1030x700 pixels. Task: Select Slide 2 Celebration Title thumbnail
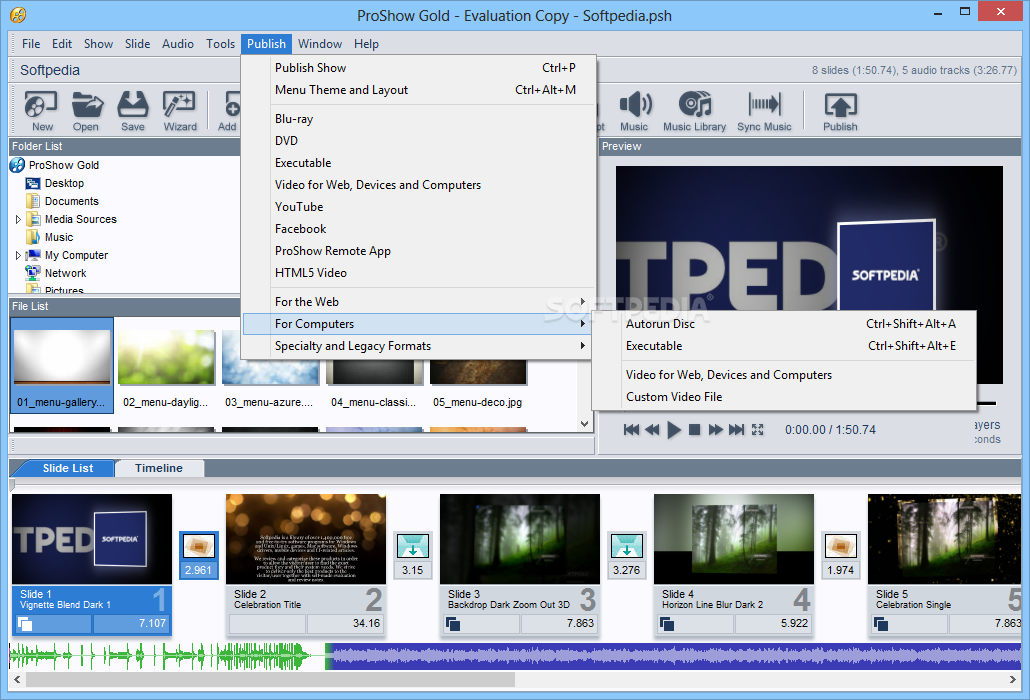[305, 539]
